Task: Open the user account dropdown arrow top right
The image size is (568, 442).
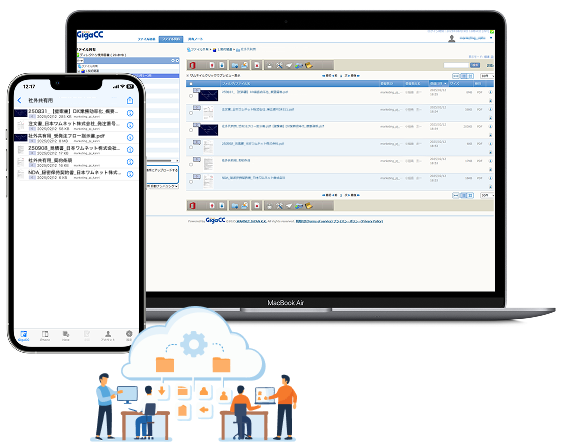Action: 491,38
